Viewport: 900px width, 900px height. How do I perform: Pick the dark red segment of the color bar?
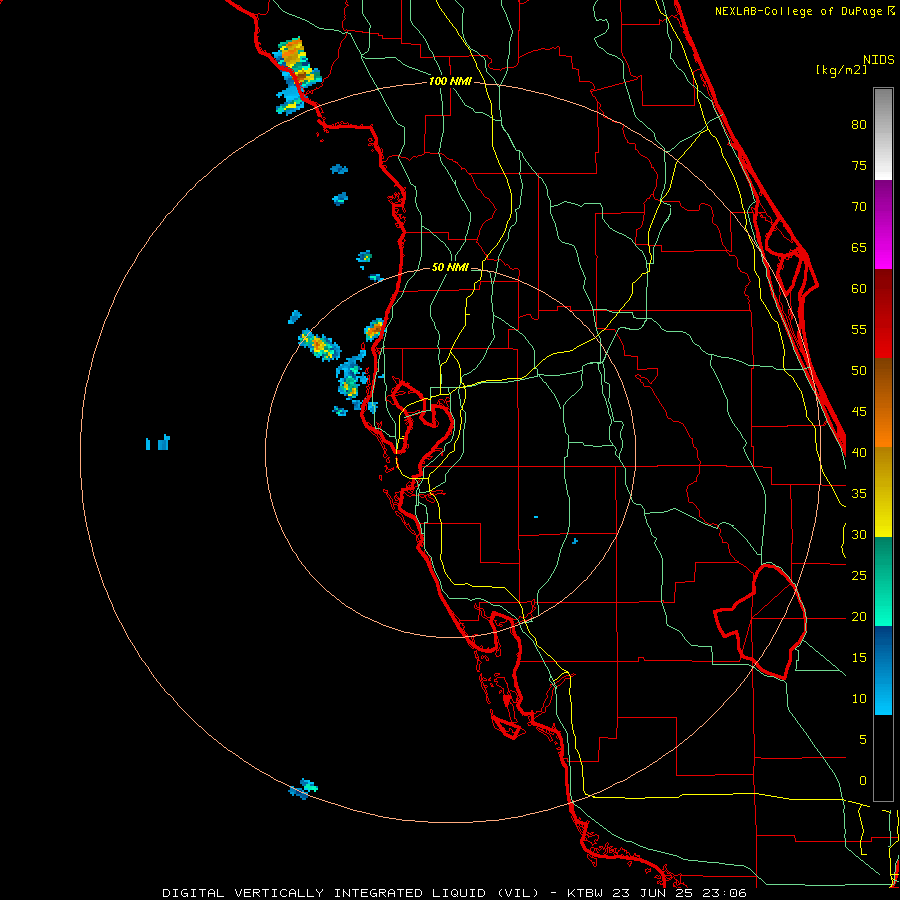883,314
